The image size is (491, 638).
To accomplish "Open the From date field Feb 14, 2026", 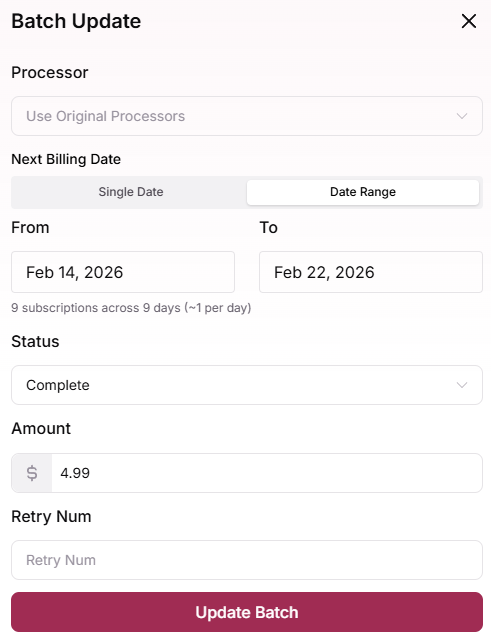I will pos(123,272).
